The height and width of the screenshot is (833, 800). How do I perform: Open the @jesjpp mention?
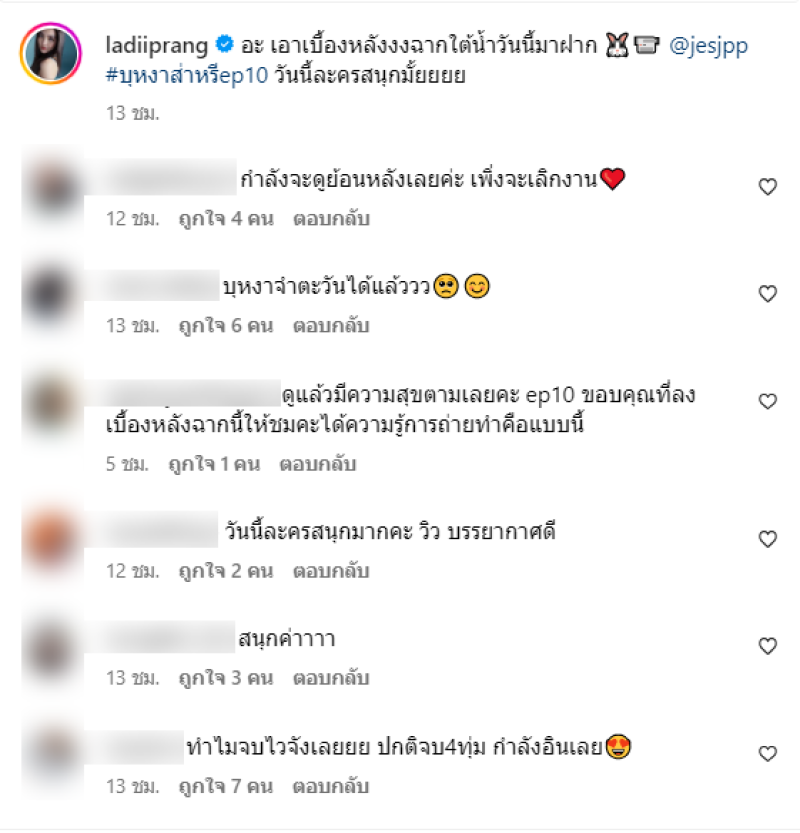pyautogui.click(x=708, y=46)
